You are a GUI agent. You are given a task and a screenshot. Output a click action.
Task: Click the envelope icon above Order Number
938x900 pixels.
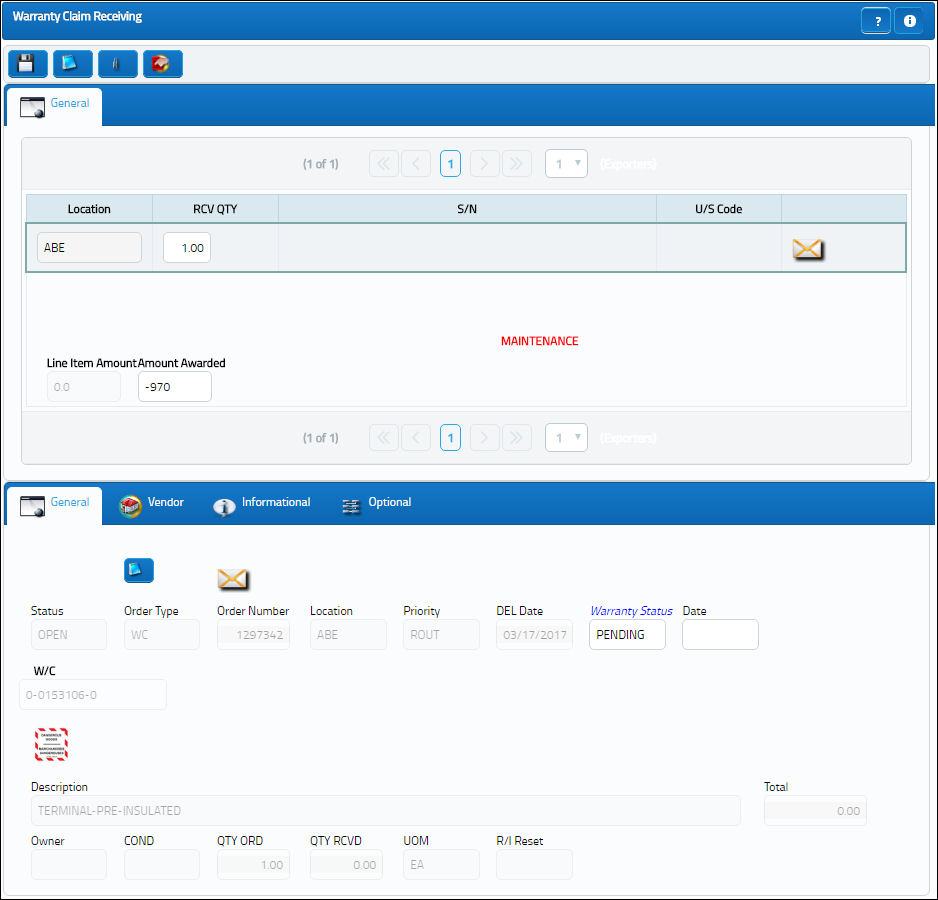pyautogui.click(x=232, y=579)
